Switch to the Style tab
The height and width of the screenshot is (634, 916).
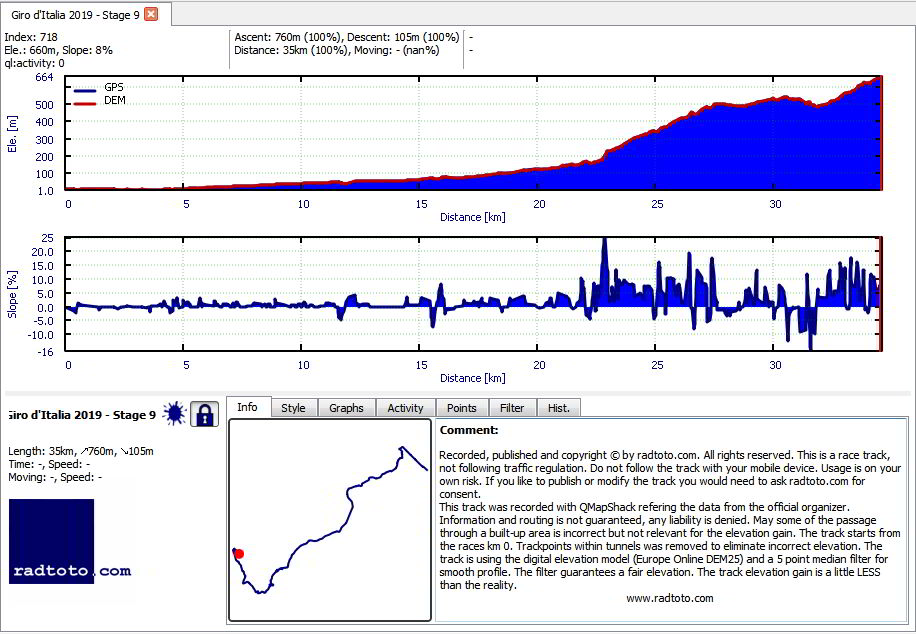coord(293,408)
